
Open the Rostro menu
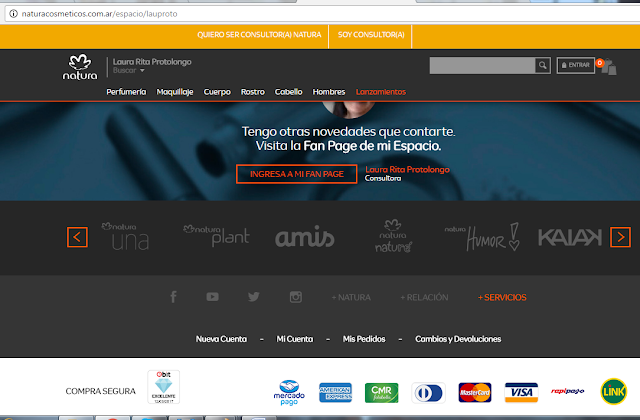(x=253, y=92)
